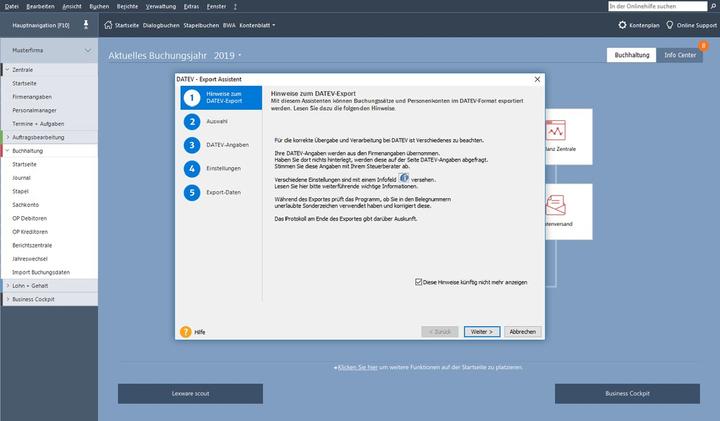Open Startseite under Zentrale

(x=24, y=83)
